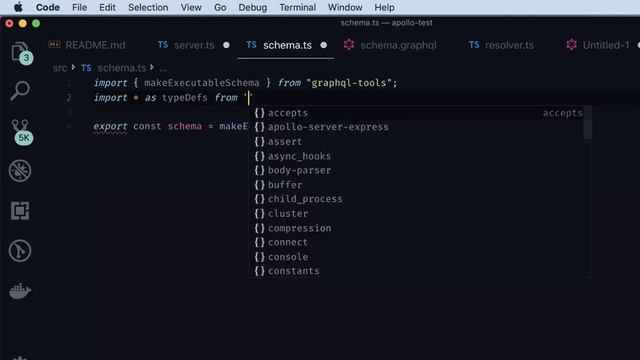640x360 pixels.
Task: Open the Debug bug icon in activity bar
Action: click(x=20, y=171)
